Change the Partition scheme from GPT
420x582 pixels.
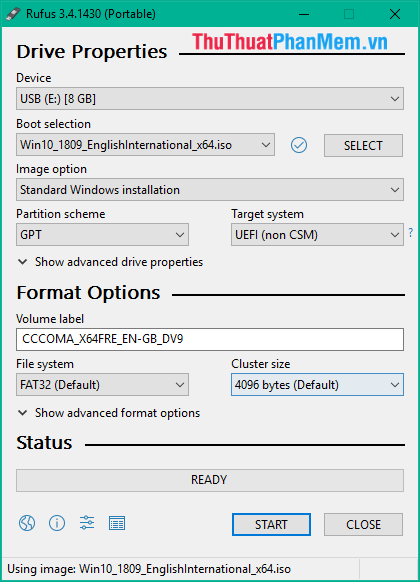pyautogui.click(x=102, y=235)
